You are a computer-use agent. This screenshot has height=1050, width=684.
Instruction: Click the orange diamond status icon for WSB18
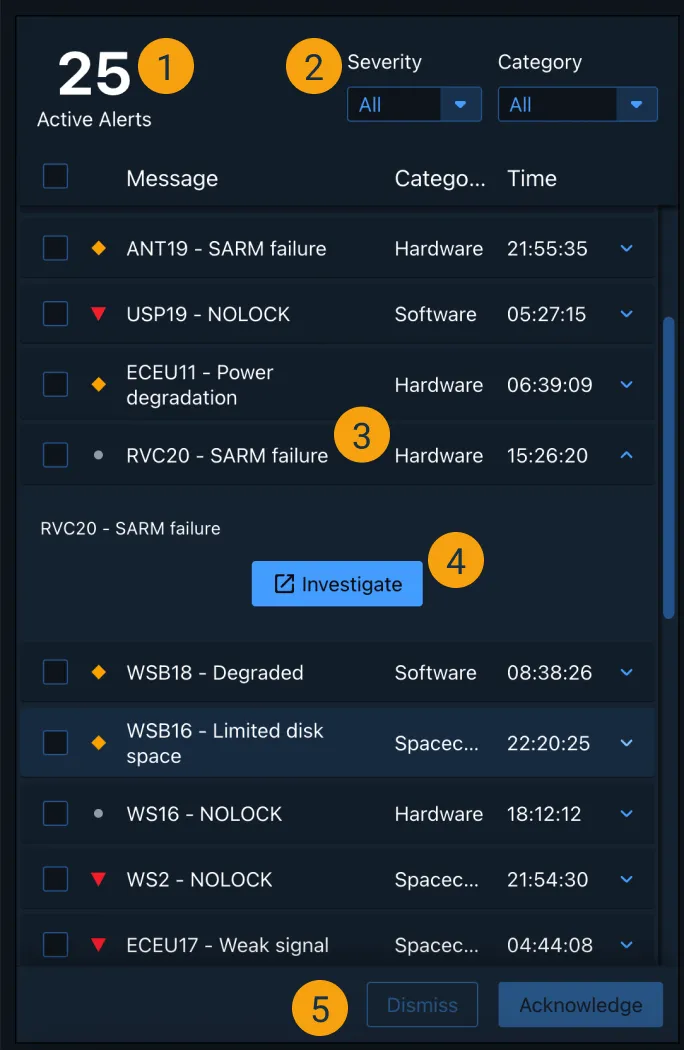pyautogui.click(x=98, y=672)
